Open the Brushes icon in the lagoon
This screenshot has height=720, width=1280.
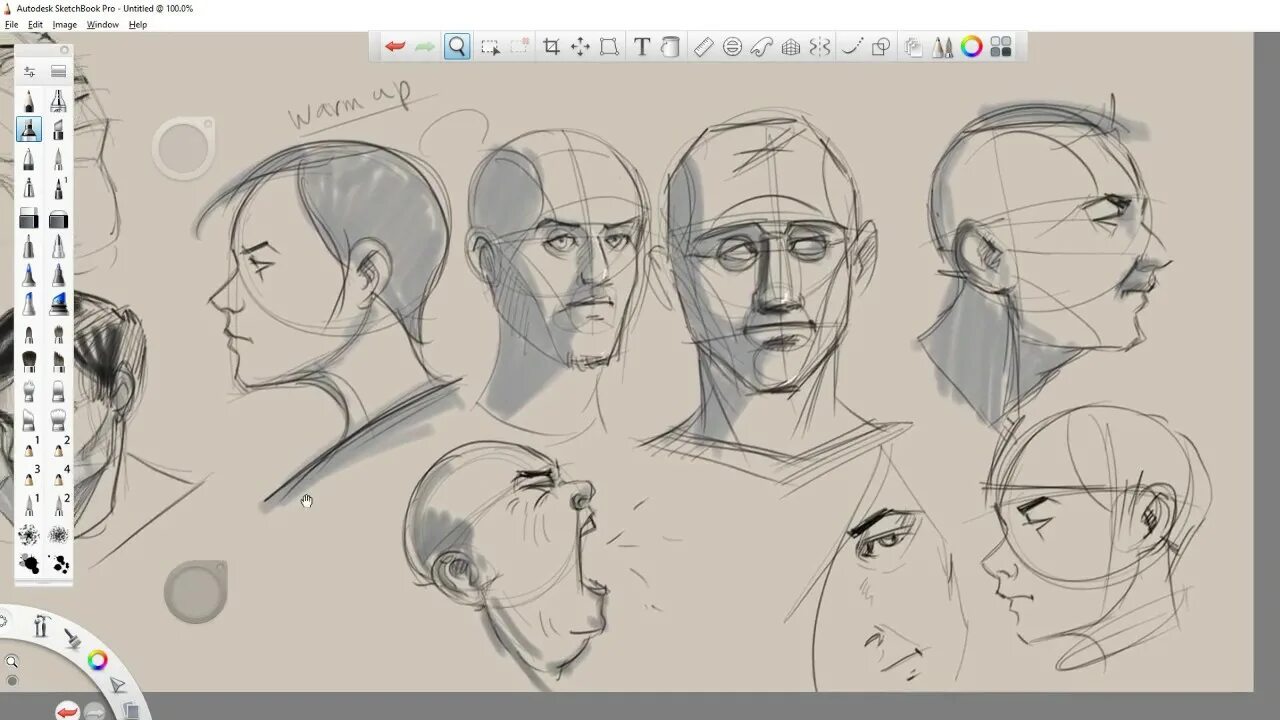click(x=72, y=637)
